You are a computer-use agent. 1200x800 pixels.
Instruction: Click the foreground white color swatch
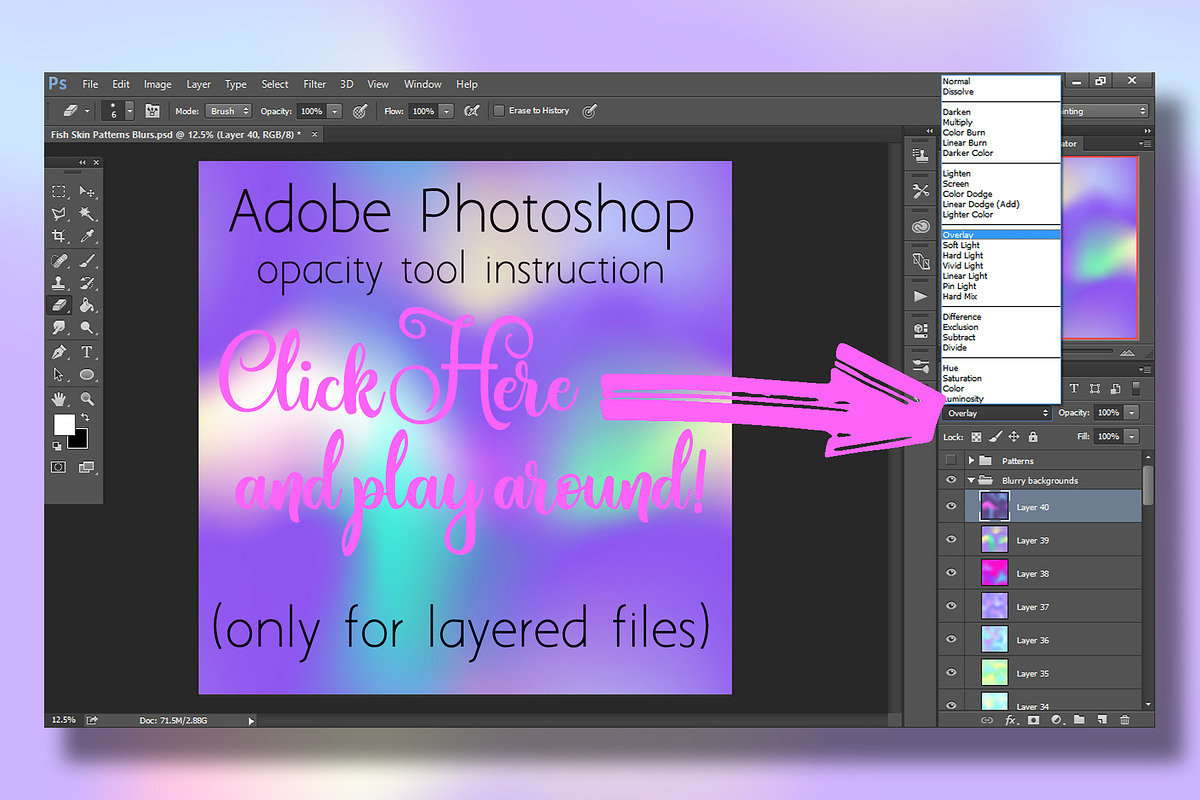(63, 424)
